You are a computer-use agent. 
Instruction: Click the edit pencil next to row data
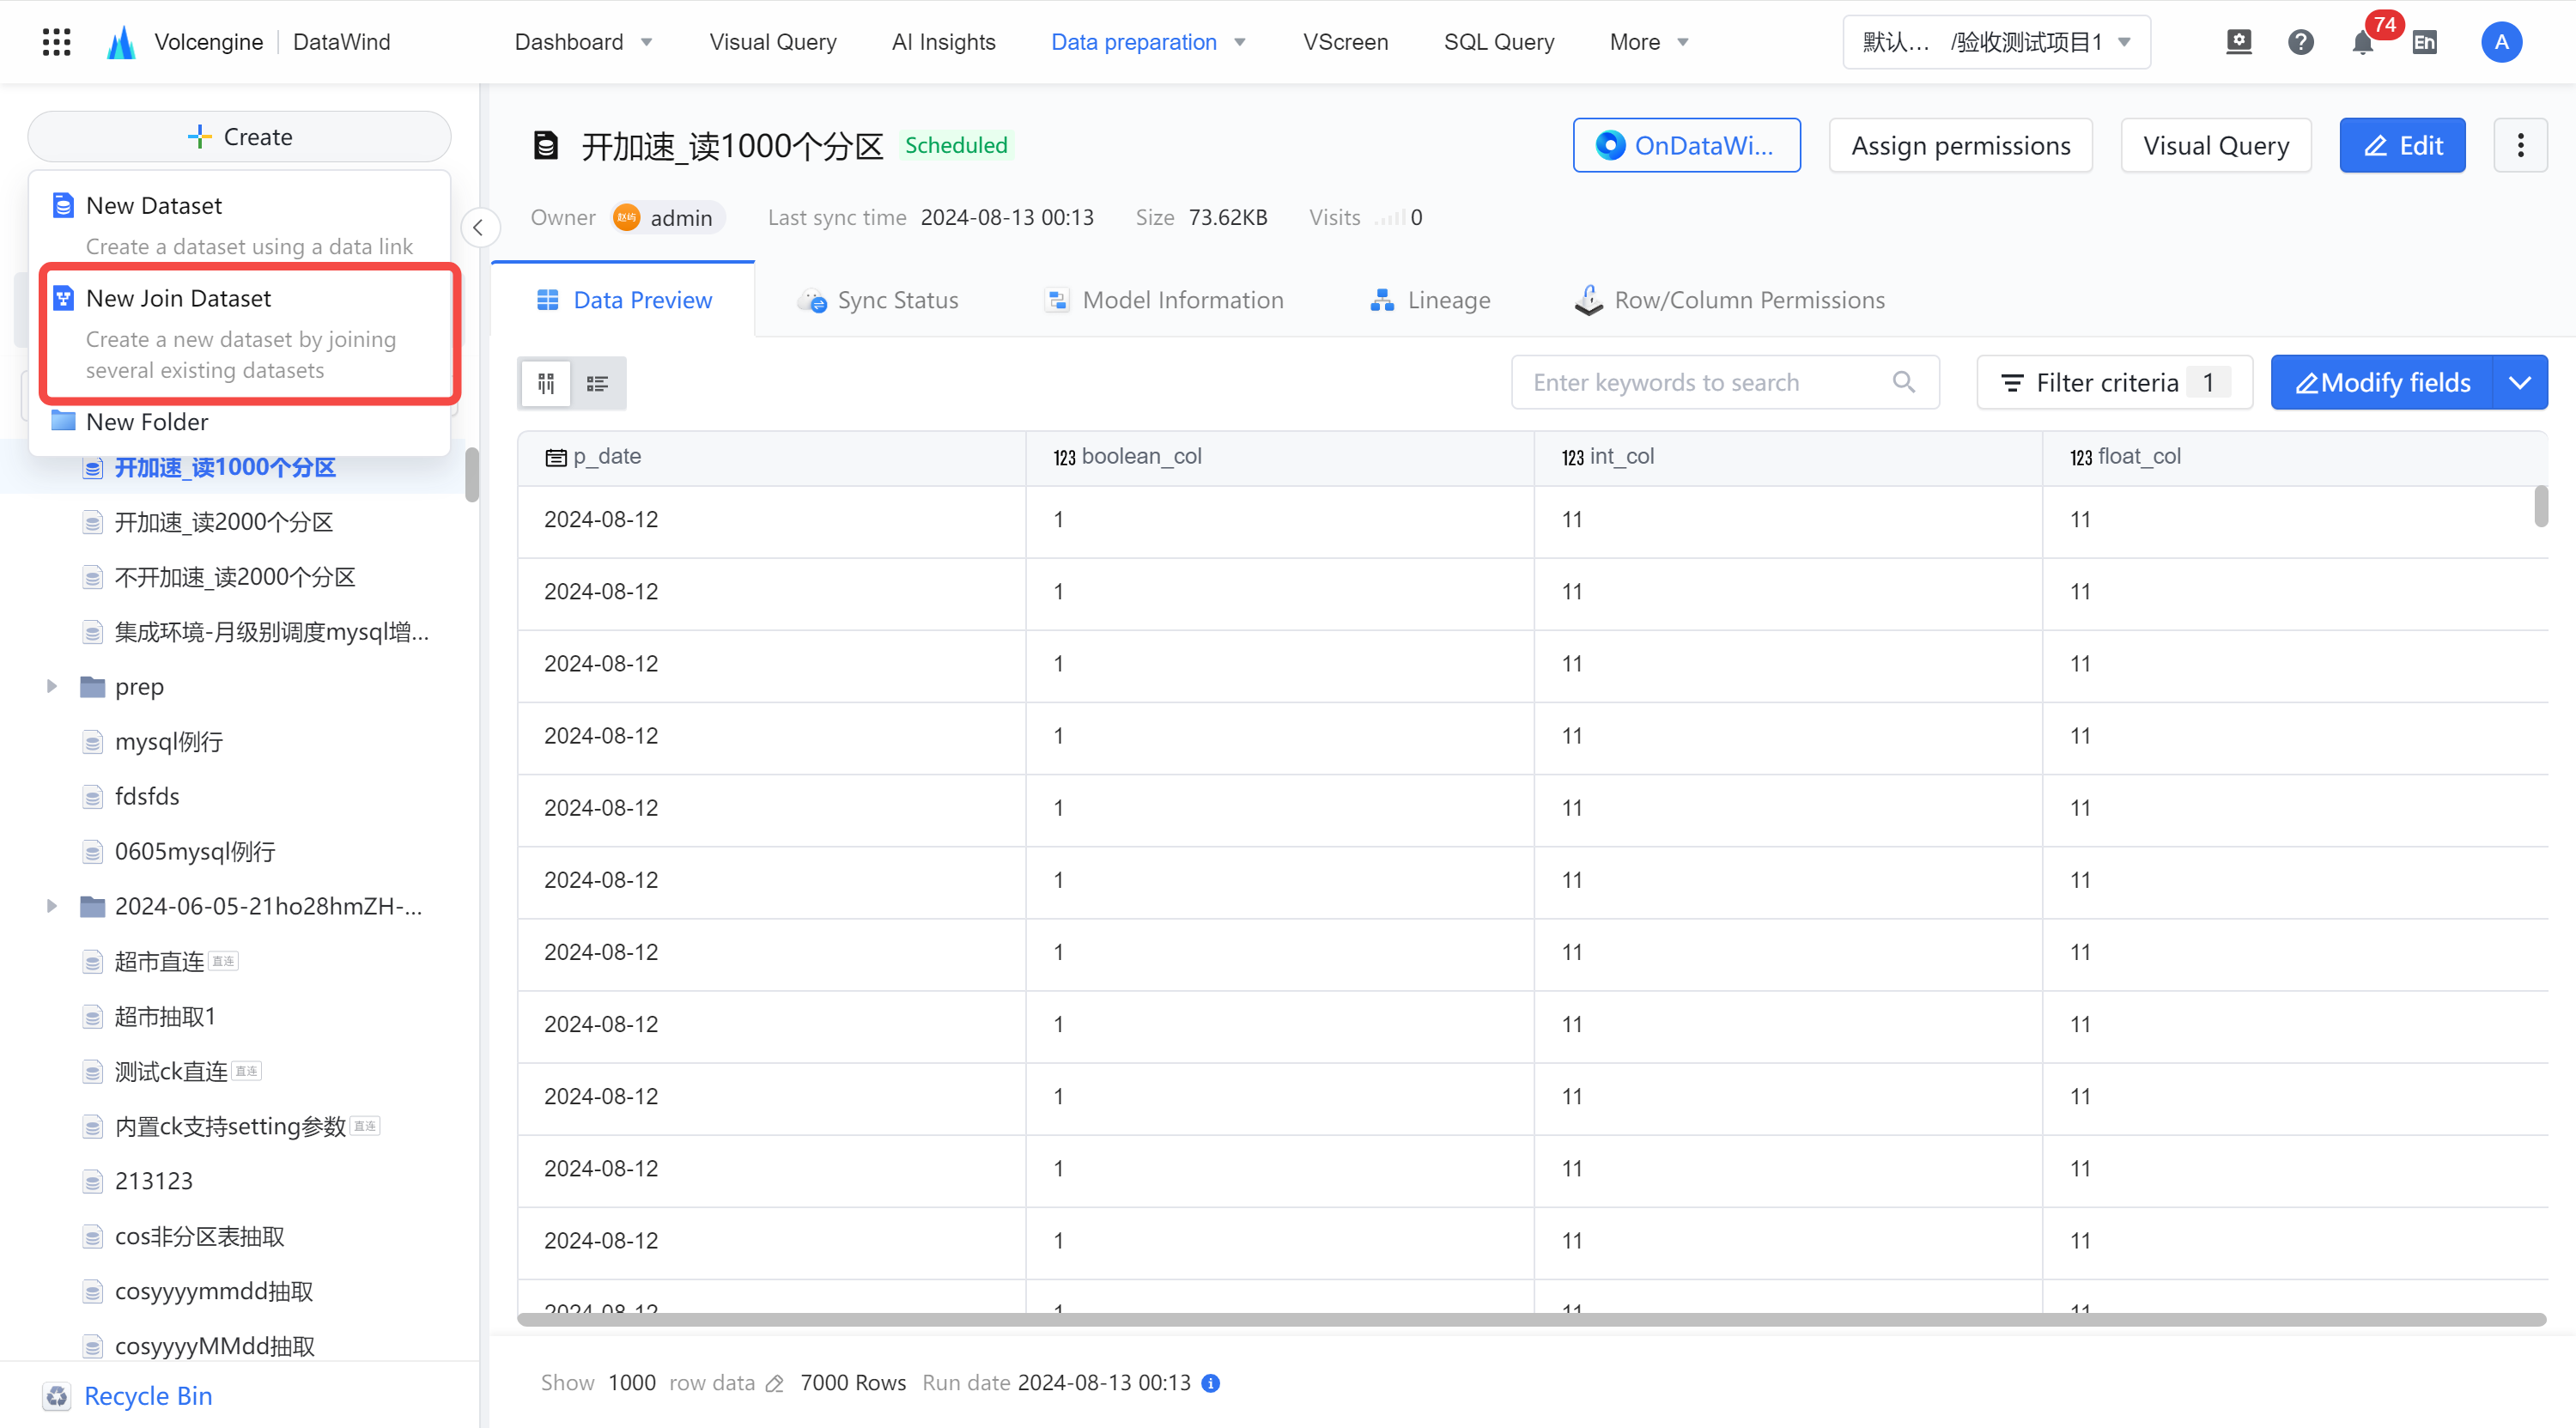pyautogui.click(x=775, y=1383)
